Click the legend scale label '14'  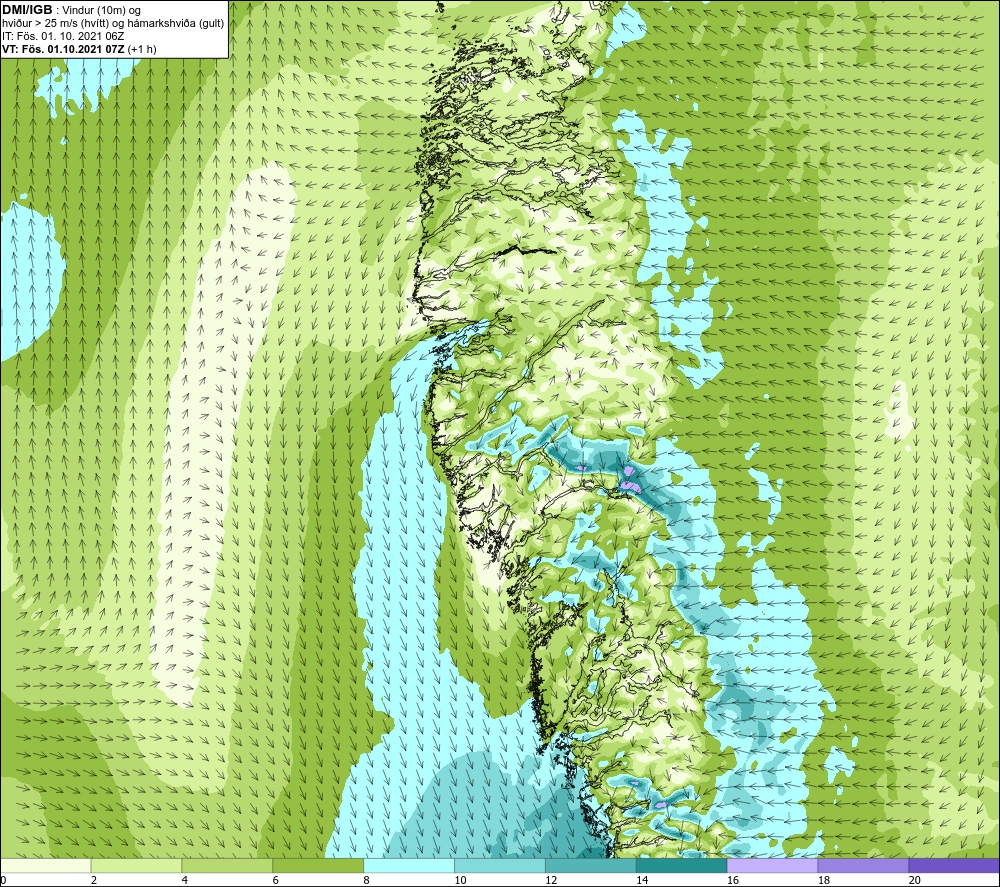642,880
